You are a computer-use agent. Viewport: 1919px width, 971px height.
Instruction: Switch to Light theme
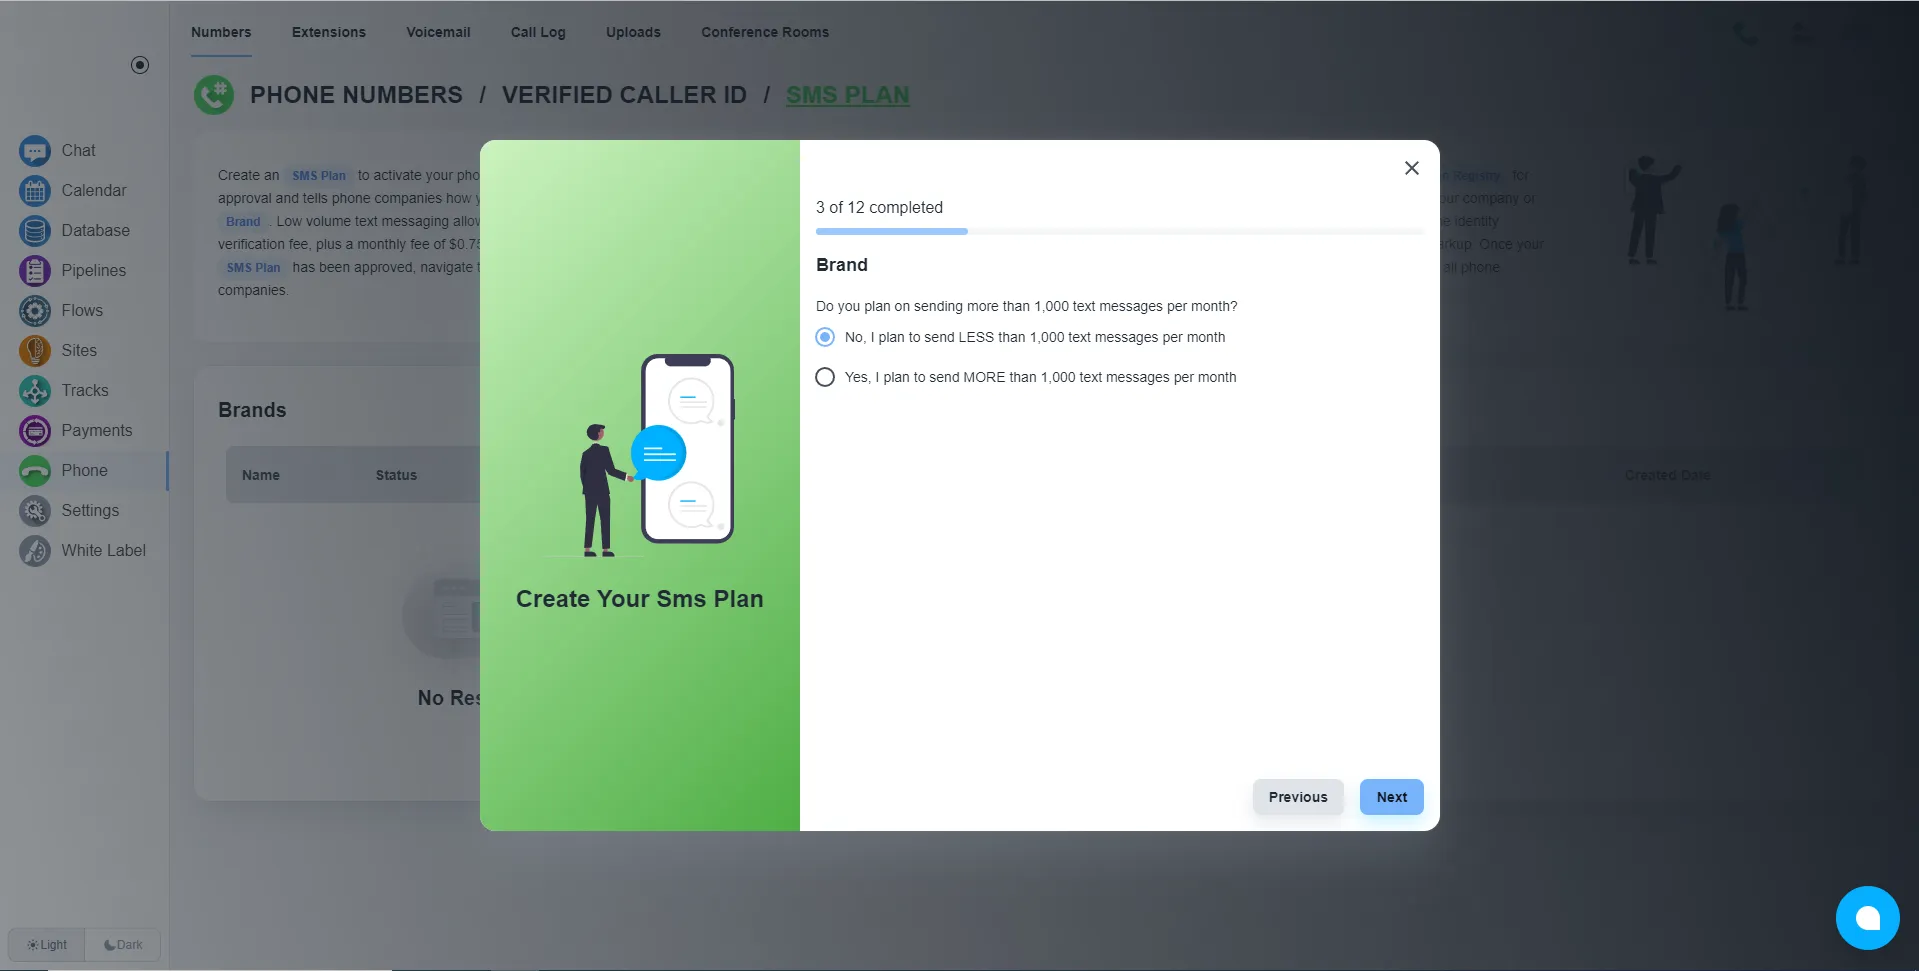point(47,945)
